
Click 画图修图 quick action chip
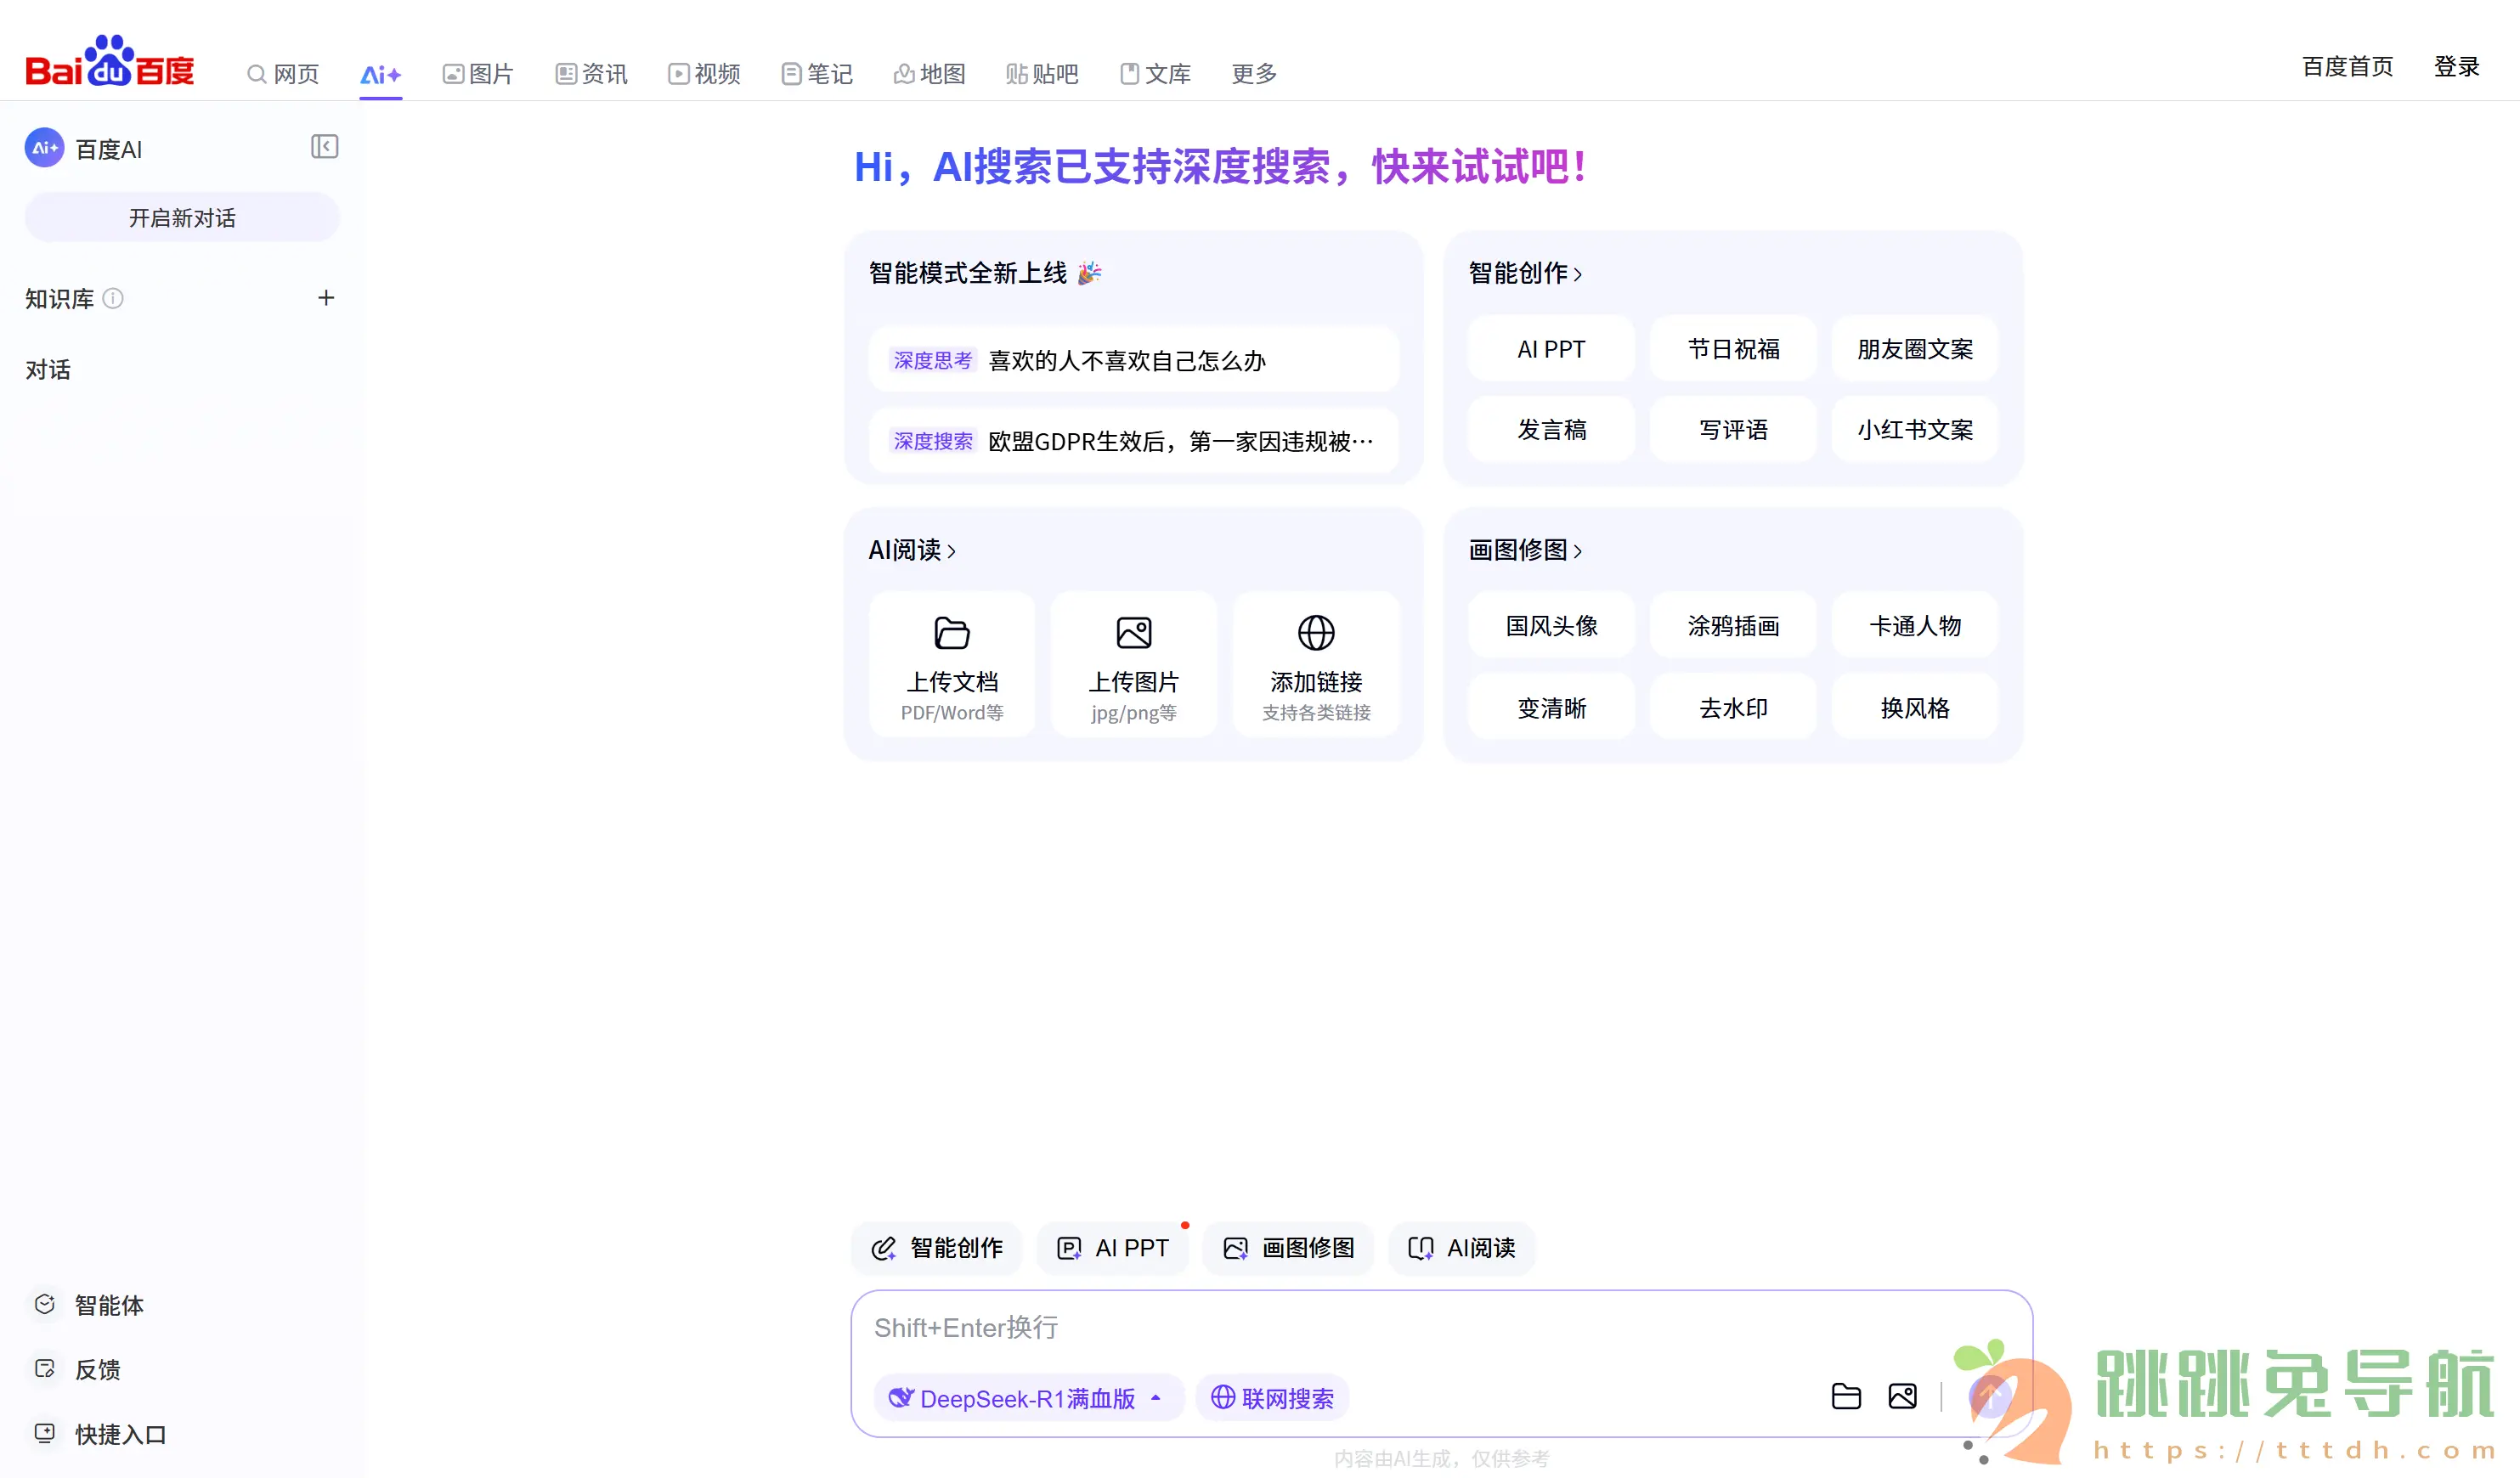(x=1288, y=1248)
